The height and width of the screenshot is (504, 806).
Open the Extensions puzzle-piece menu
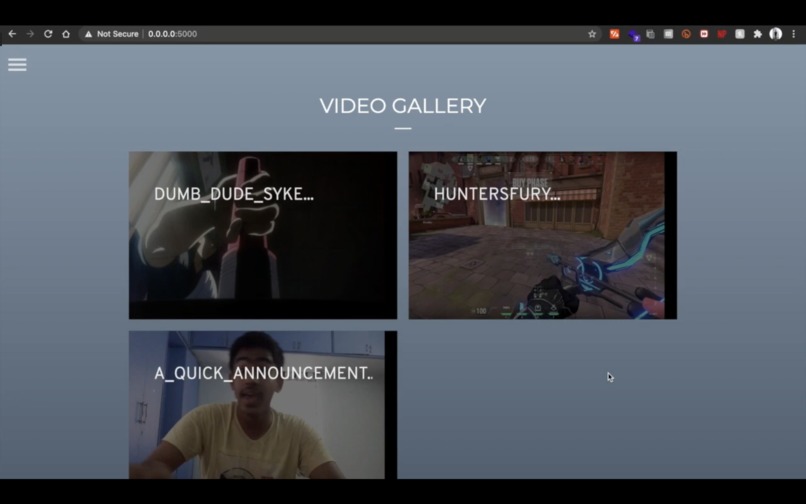pos(758,34)
